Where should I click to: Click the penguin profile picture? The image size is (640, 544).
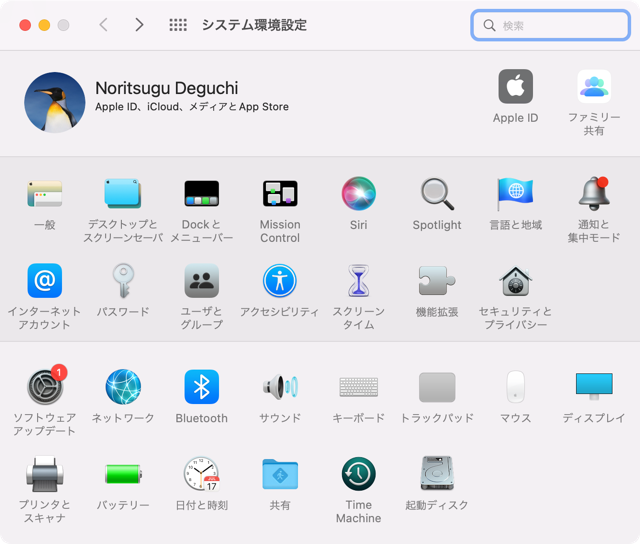pos(55,102)
